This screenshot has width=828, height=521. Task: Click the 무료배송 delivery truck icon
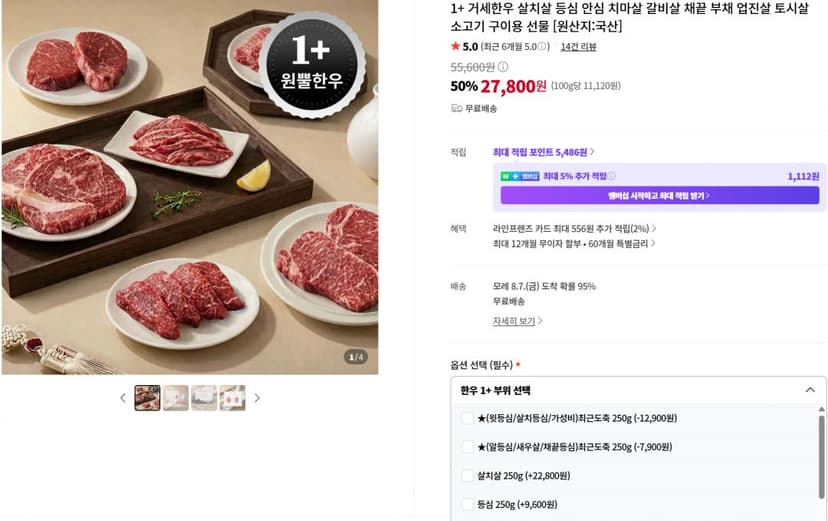coord(457,108)
